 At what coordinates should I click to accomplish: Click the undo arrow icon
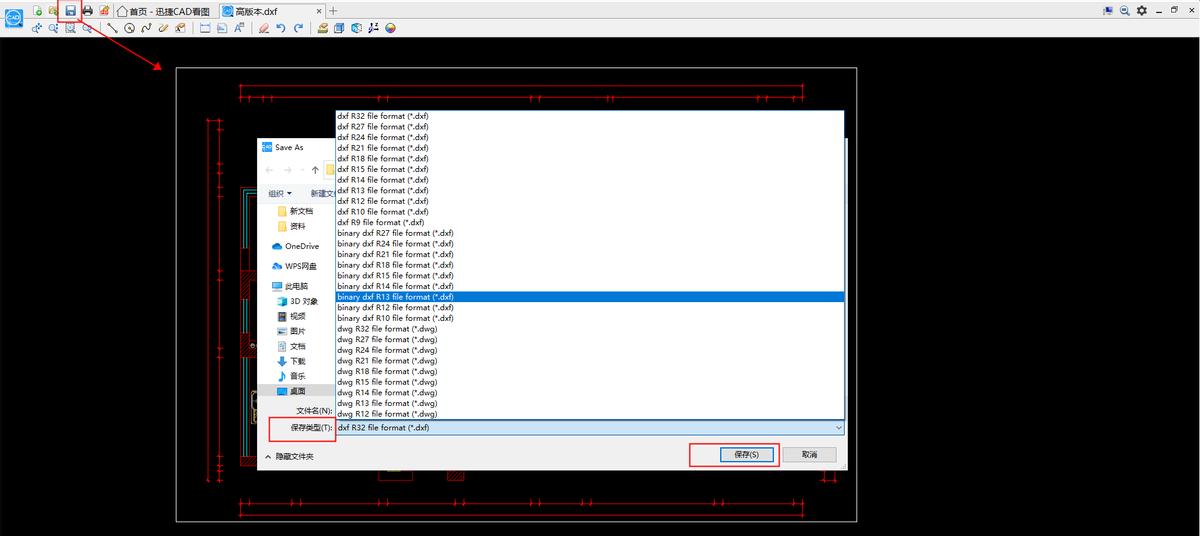[x=281, y=28]
